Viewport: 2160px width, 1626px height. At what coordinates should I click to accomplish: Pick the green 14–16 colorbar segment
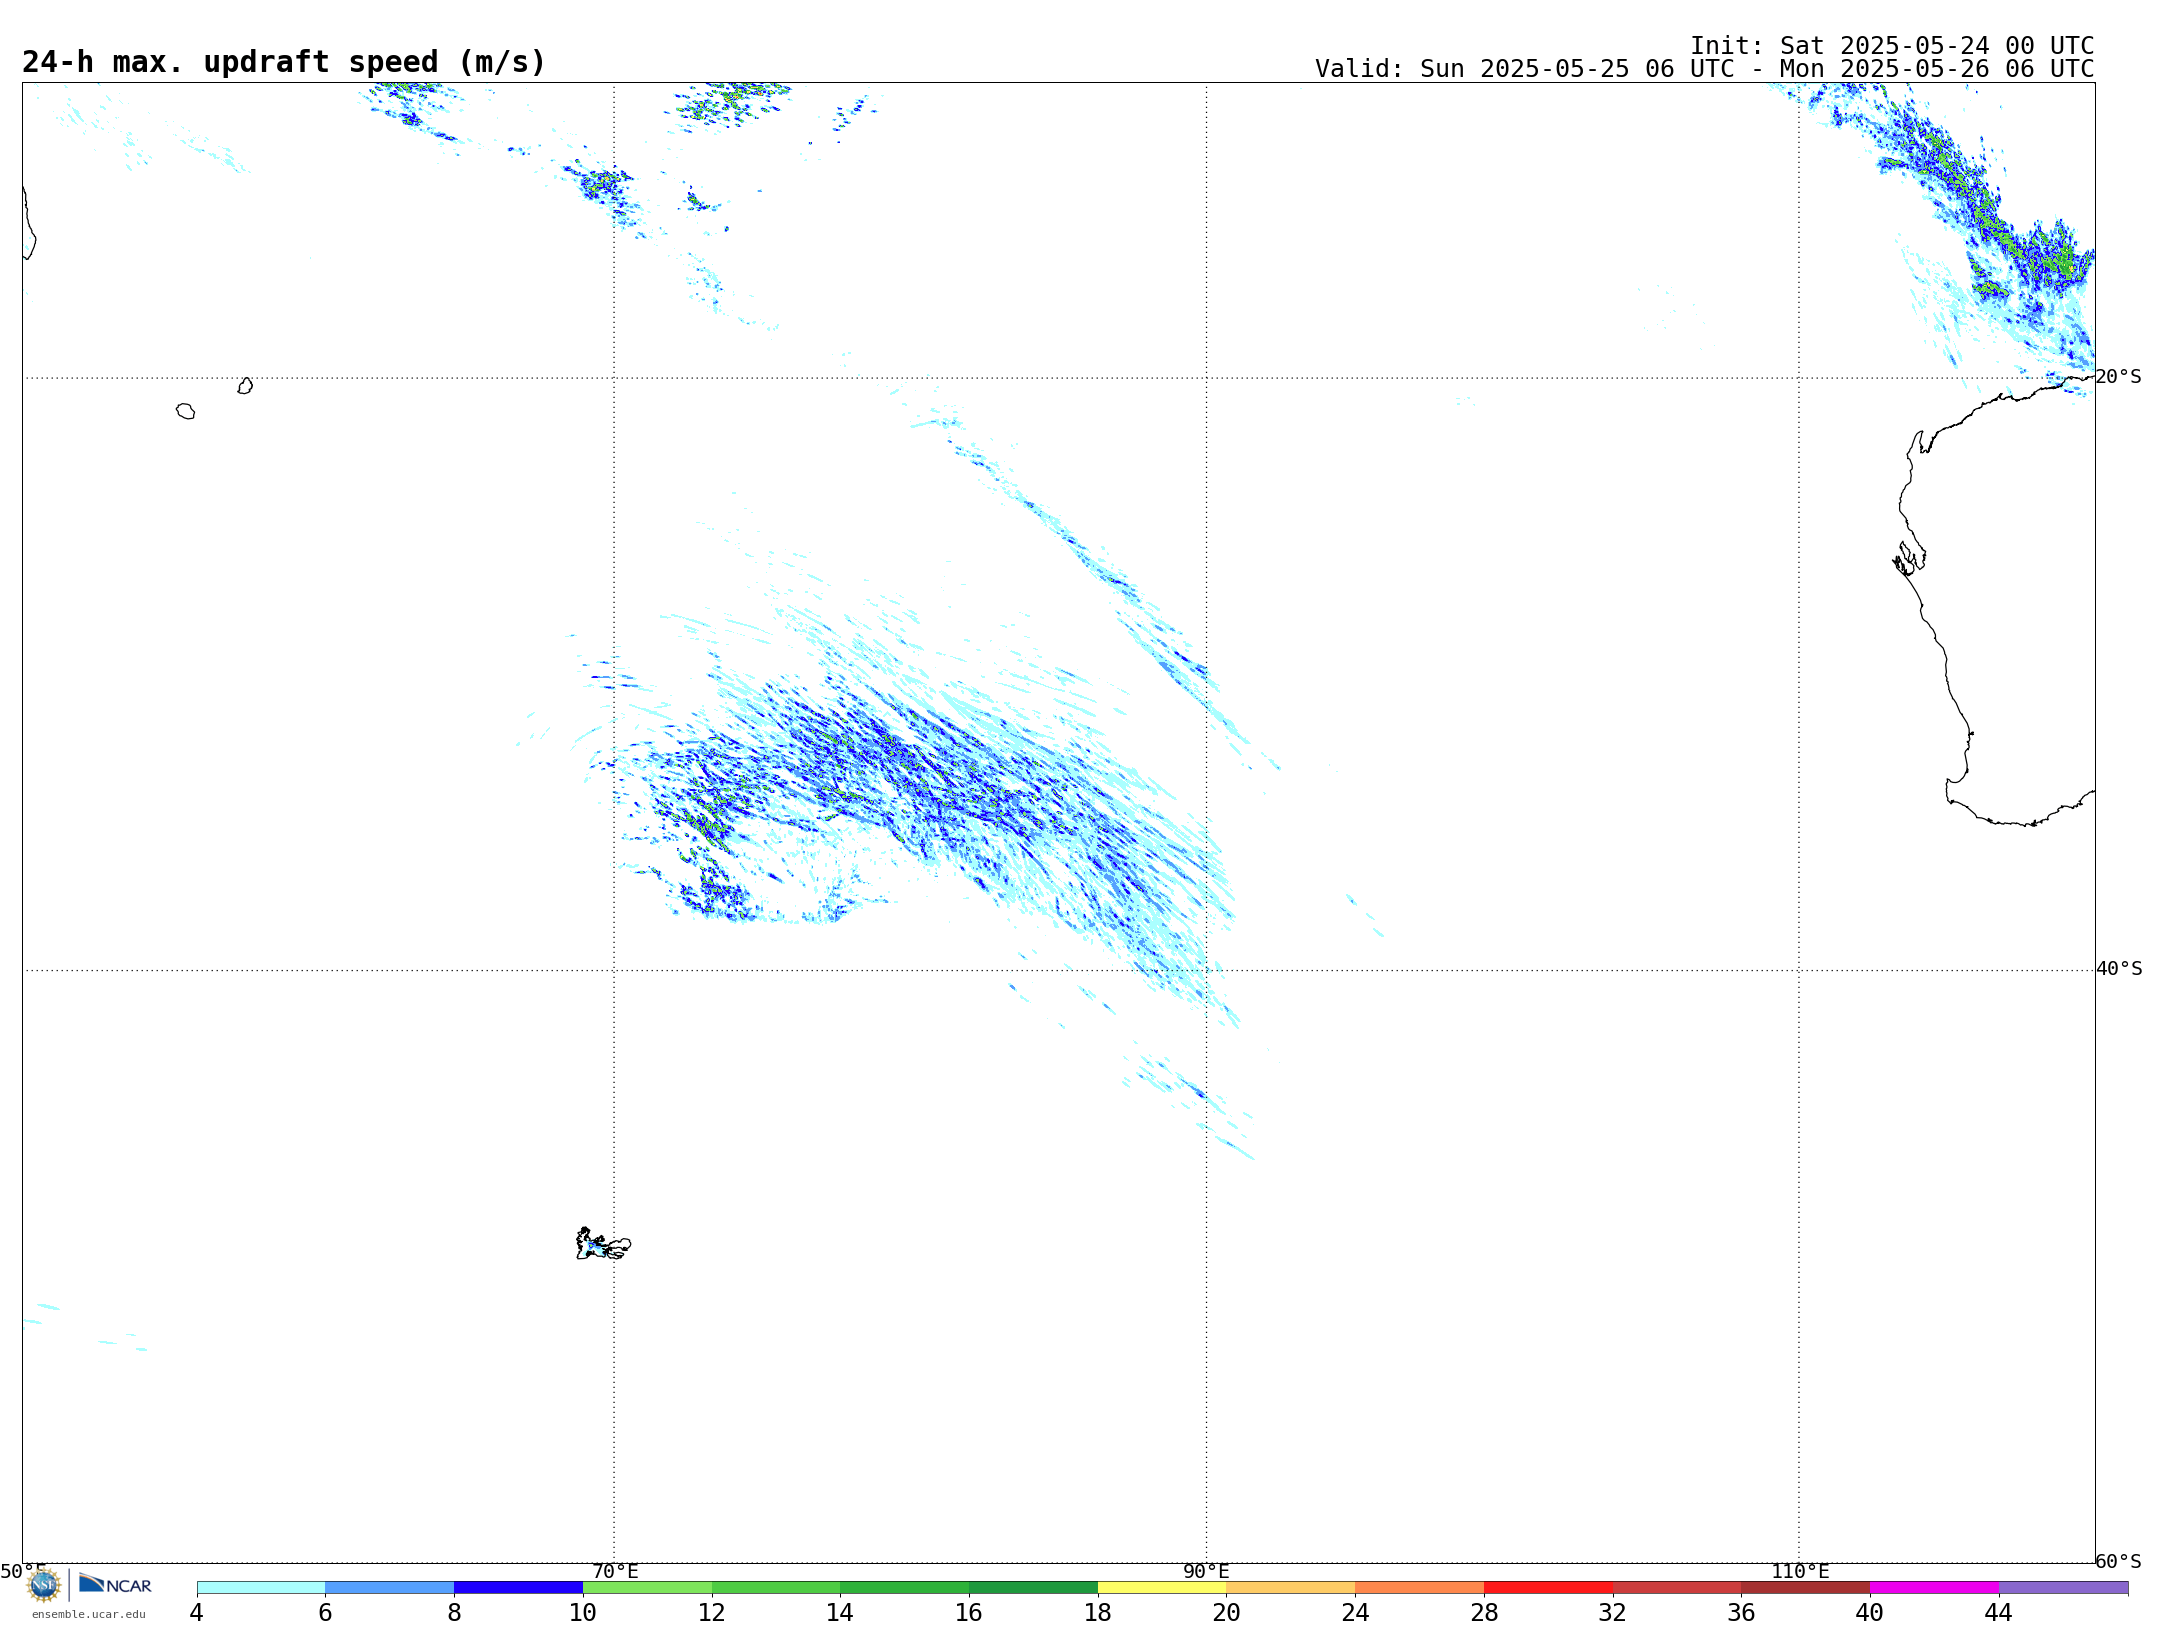coord(904,1587)
